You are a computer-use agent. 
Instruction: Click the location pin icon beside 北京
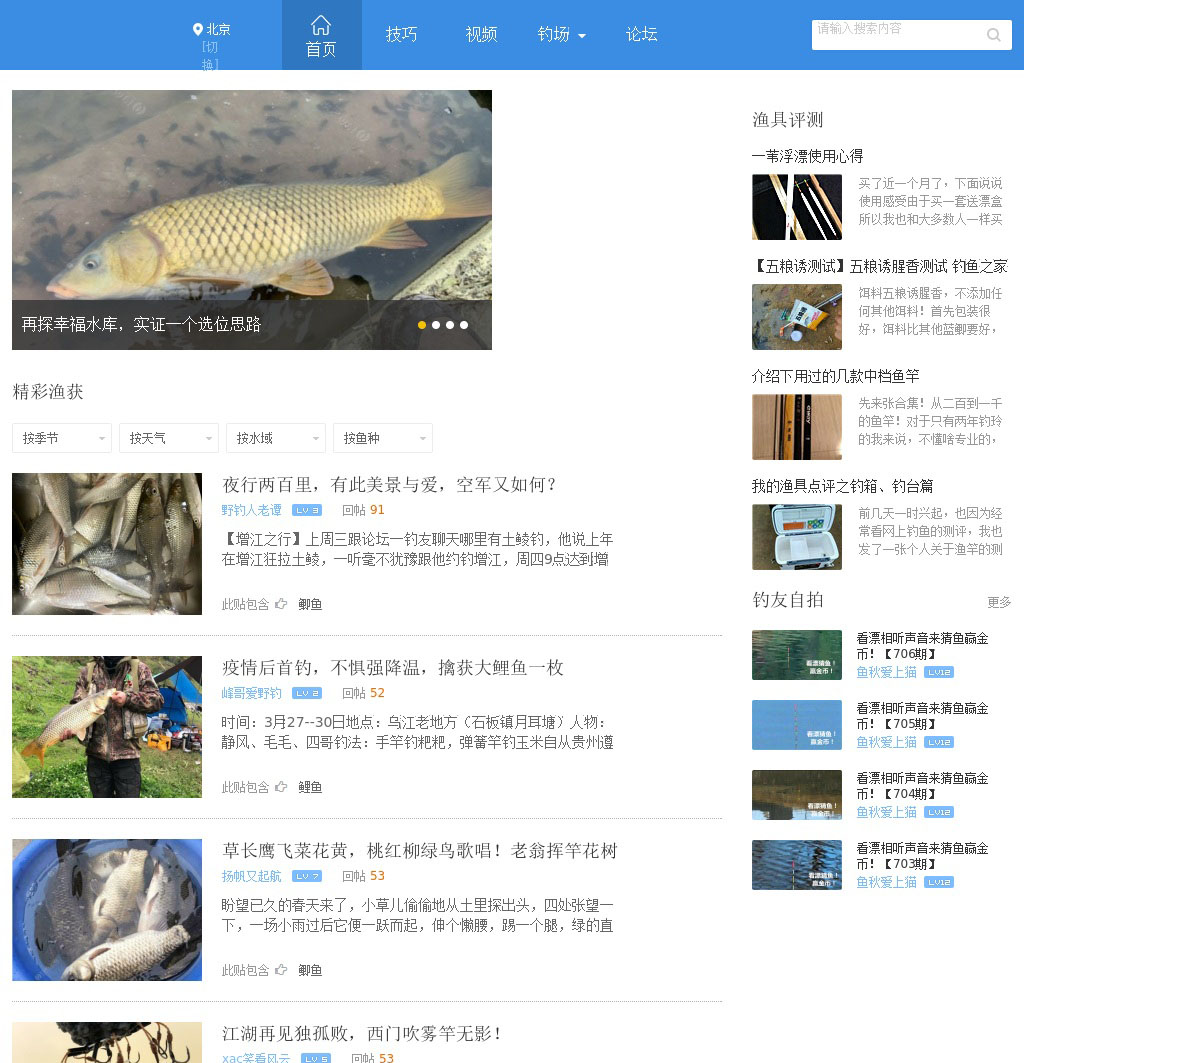[x=198, y=30]
